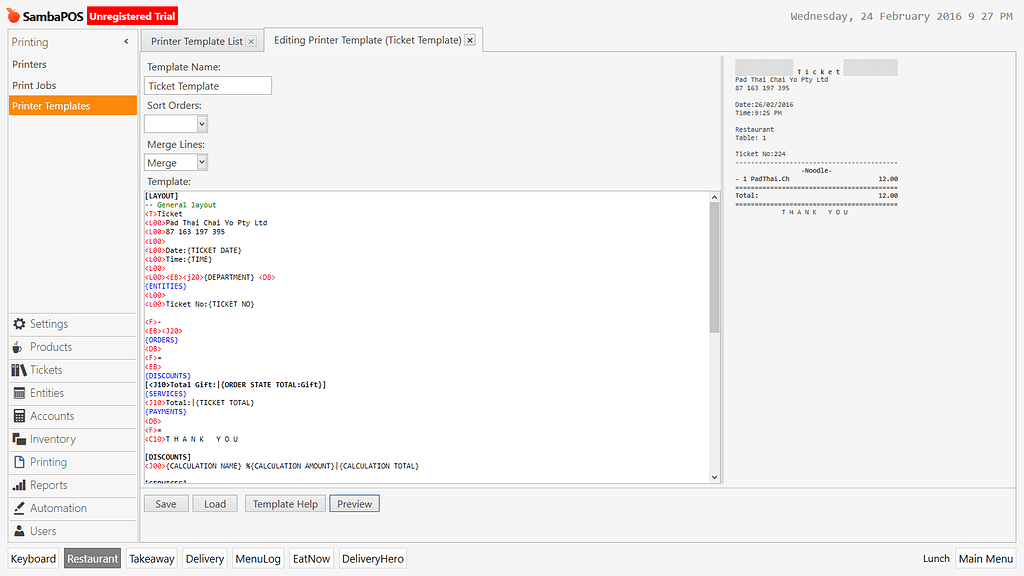Click the Reports bar chart icon
Image resolution: width=1024 pixels, height=576 pixels.
click(20, 485)
